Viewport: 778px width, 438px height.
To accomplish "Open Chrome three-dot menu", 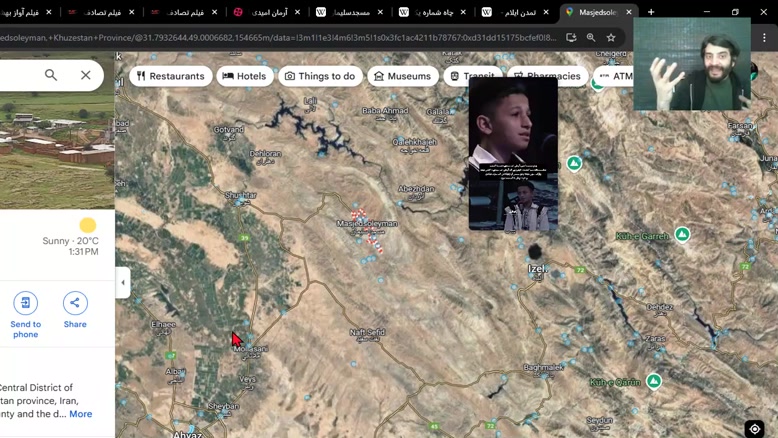I will point(764,38).
